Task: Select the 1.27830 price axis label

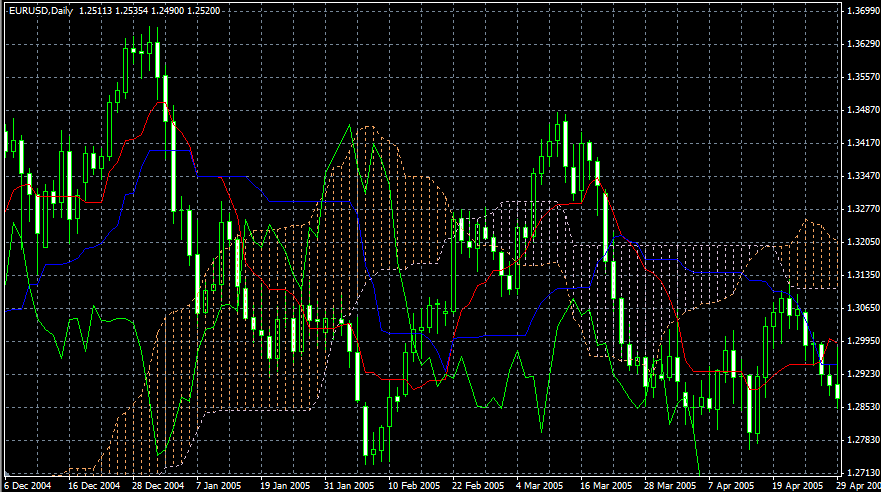Action: (863, 440)
